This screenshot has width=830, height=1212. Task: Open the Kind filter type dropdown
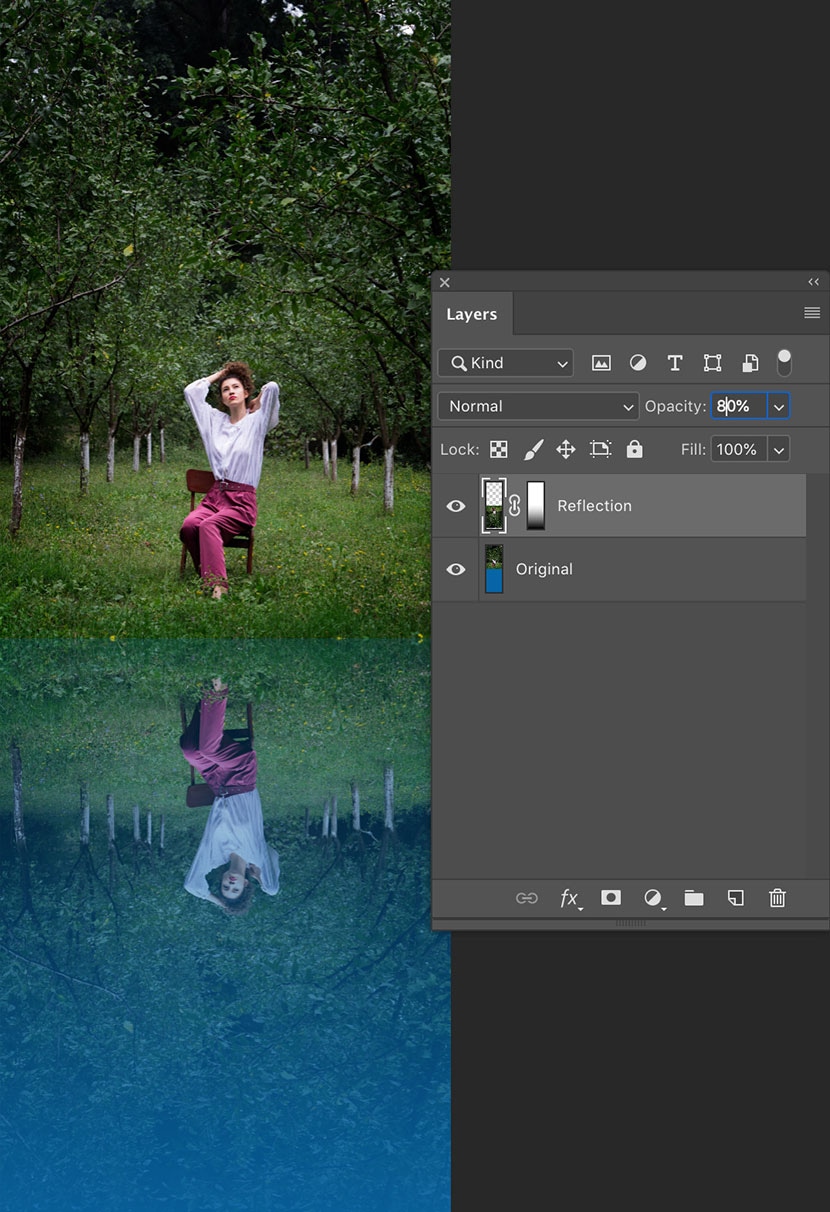pos(505,363)
